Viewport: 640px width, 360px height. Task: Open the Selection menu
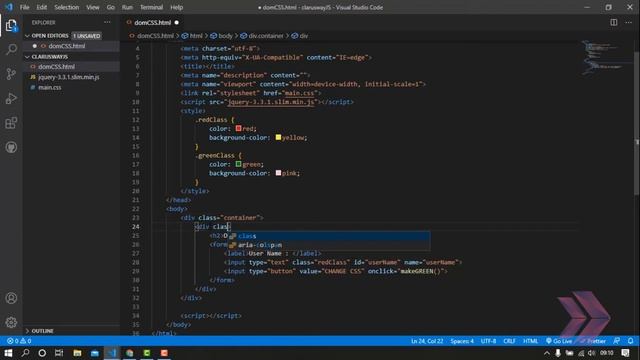click(67, 7)
